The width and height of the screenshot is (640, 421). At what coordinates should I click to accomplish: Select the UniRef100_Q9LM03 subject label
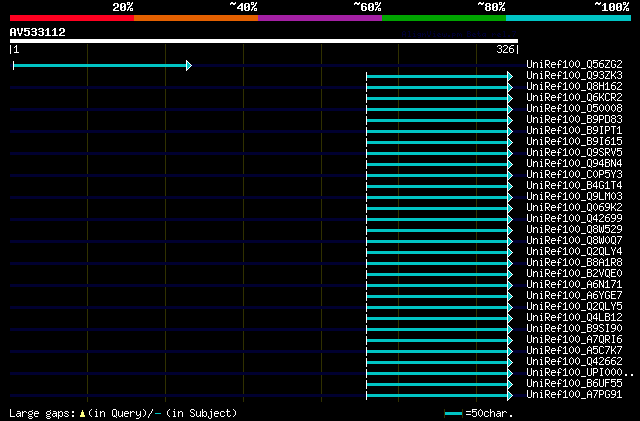[574, 196]
